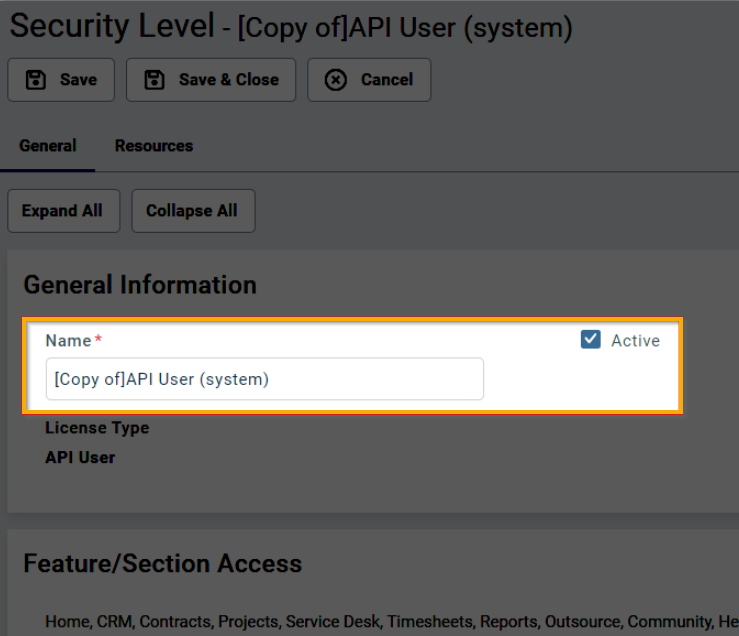Expand all sections with Expand All

[62, 211]
